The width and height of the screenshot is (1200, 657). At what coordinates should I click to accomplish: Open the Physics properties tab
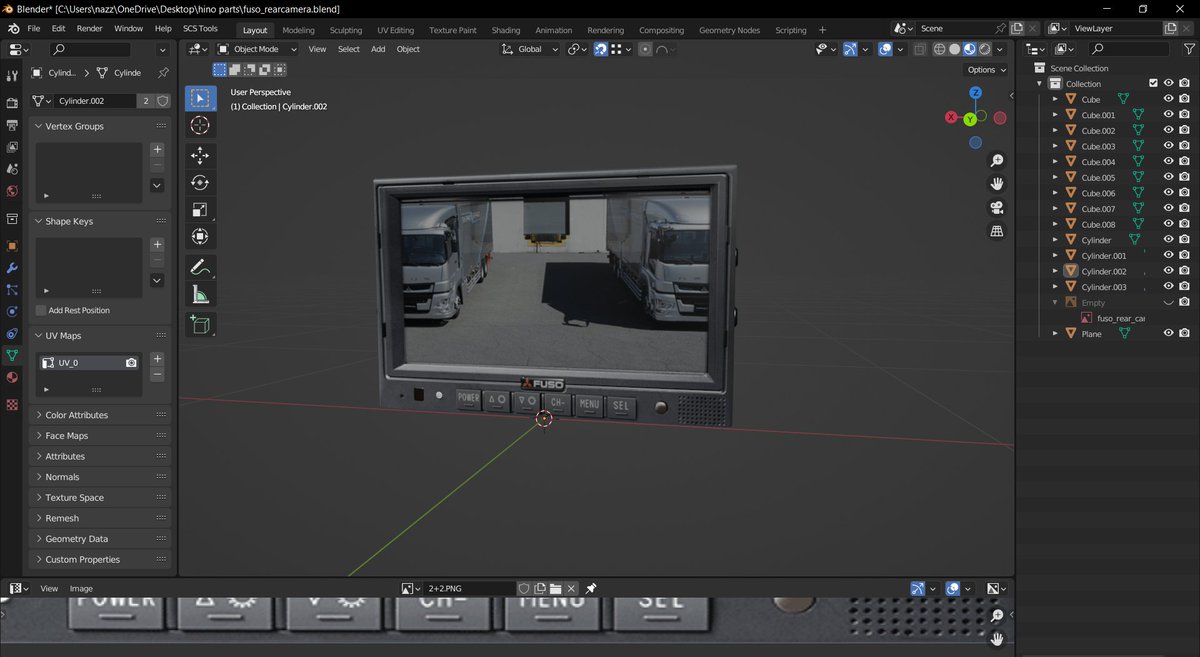tap(12, 311)
